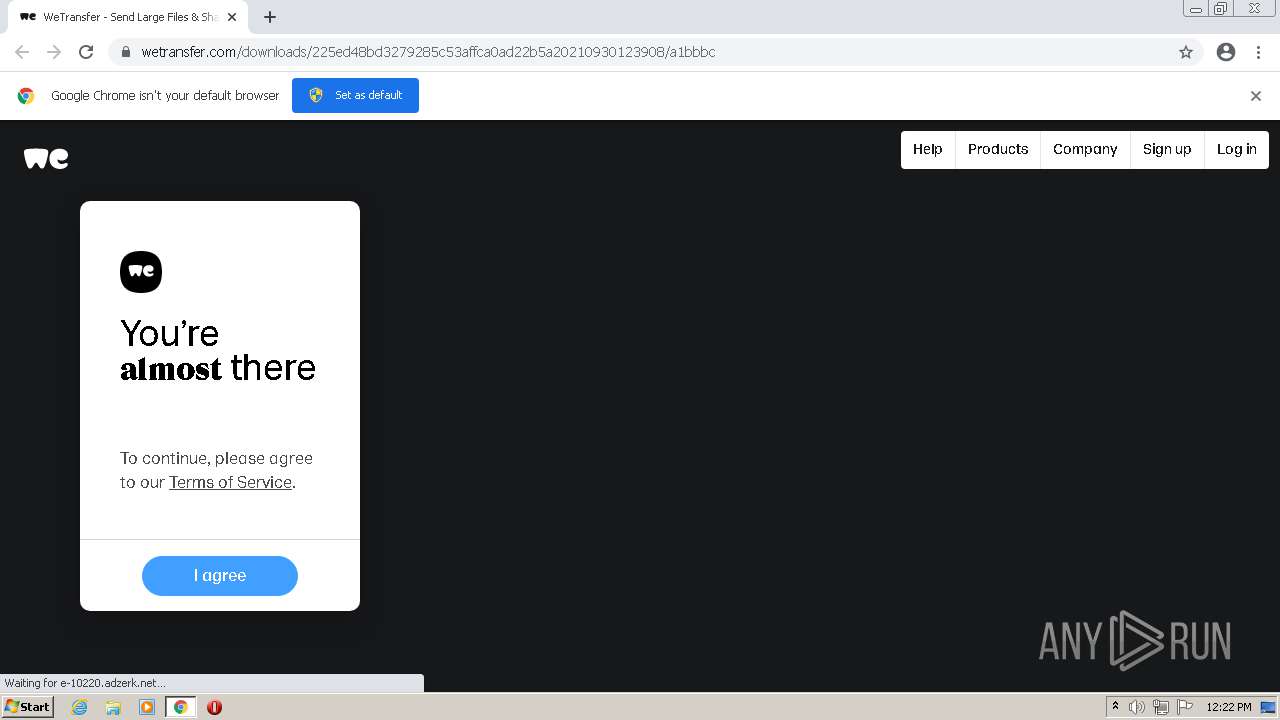Viewport: 1280px width, 720px height.
Task: Click the Chrome taskbar icon
Action: (180, 707)
